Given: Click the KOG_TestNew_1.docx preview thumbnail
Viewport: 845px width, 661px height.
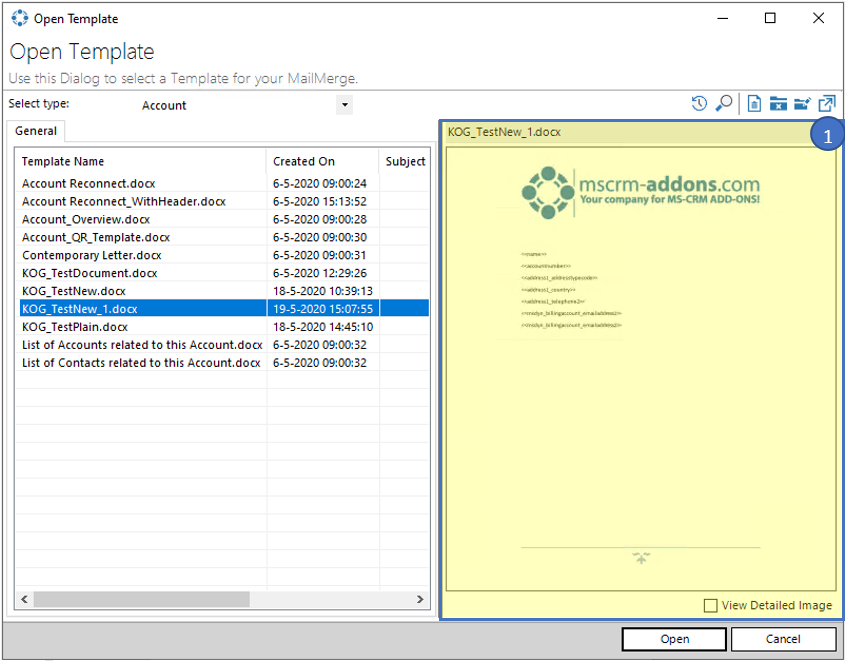Looking at the screenshot, I should 641,369.
